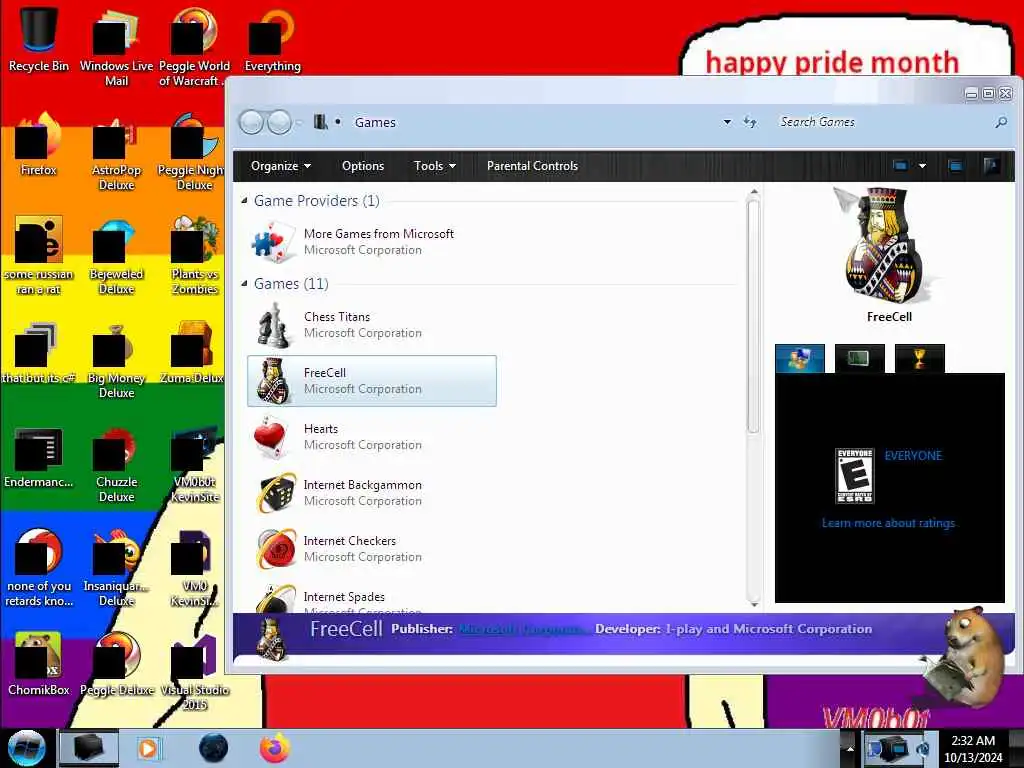Open Bejeweled Deluxe desktop shortcut
The image size is (1024, 768).
[x=116, y=256]
